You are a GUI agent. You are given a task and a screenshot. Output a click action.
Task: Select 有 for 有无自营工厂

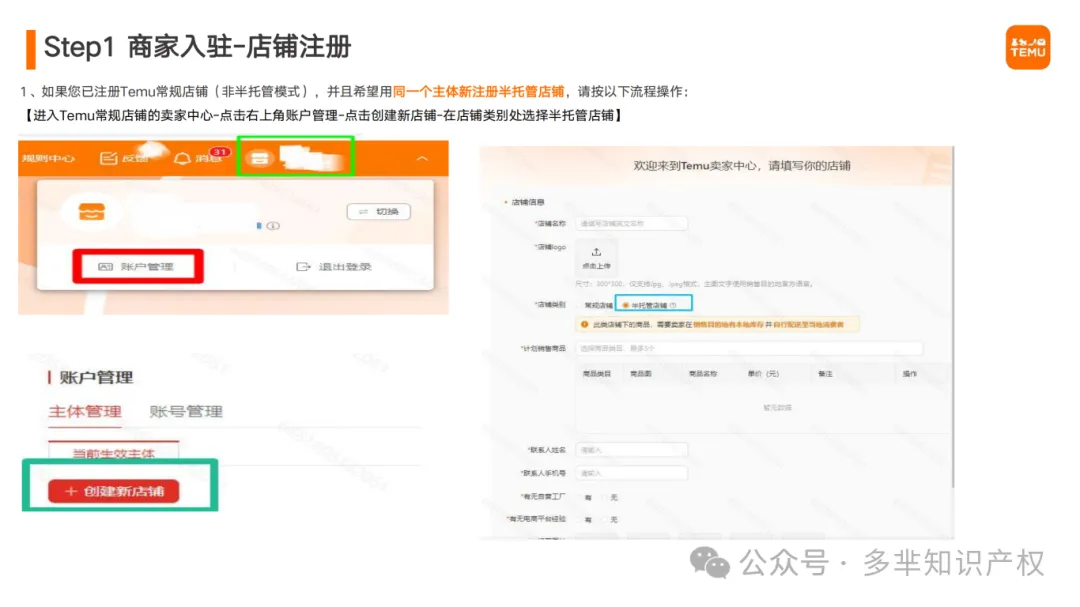(585, 497)
